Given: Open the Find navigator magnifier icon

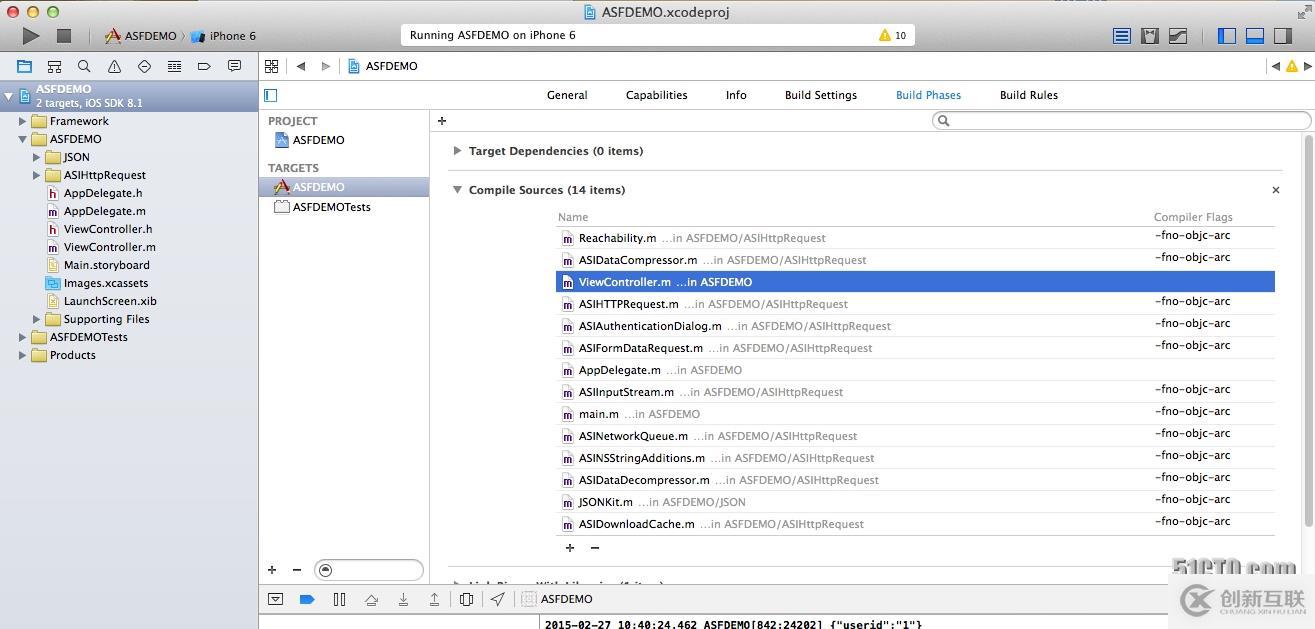Looking at the screenshot, I should point(84,66).
